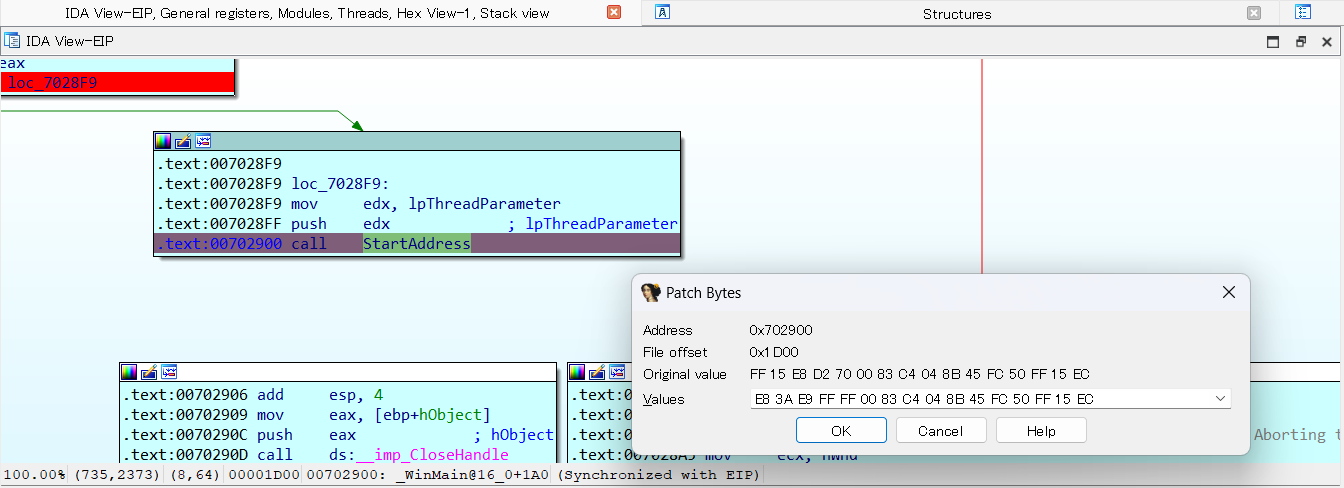This screenshot has width=1344, height=488.
Task: Click the highlighted StartAddress operand
Action: tap(416, 244)
